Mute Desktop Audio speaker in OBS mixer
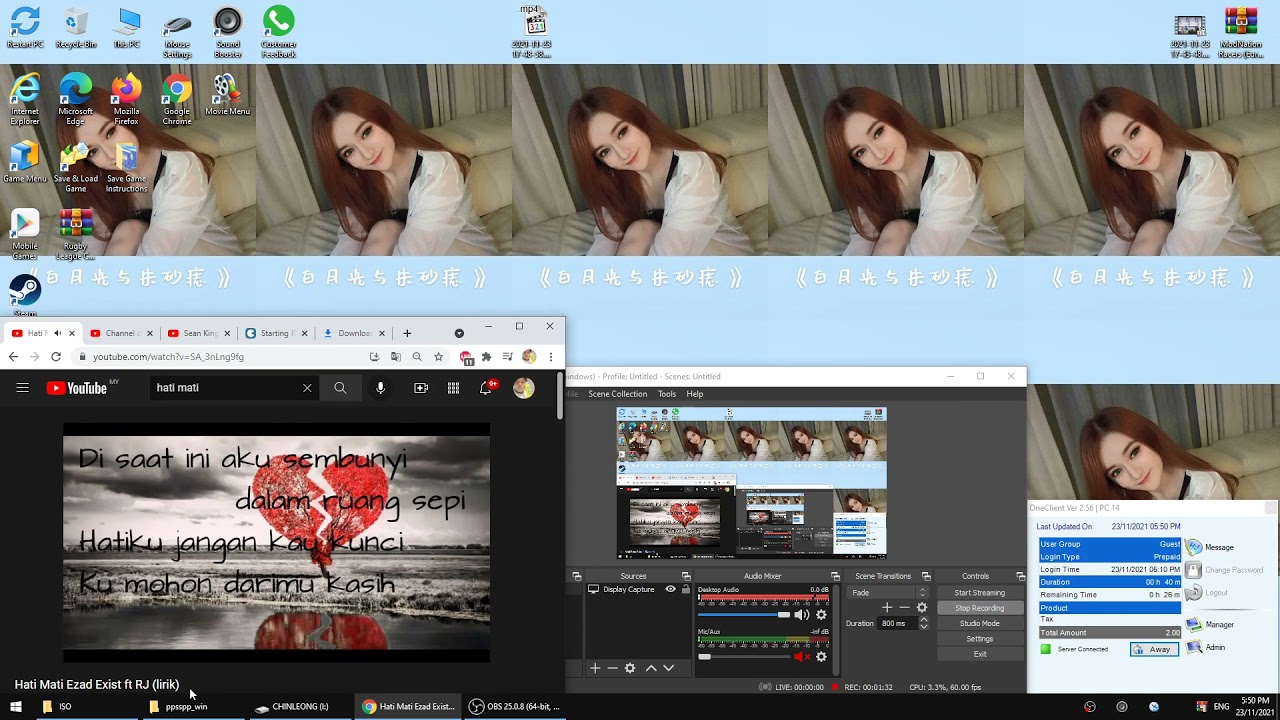Viewport: 1280px width, 720px height. click(x=801, y=615)
